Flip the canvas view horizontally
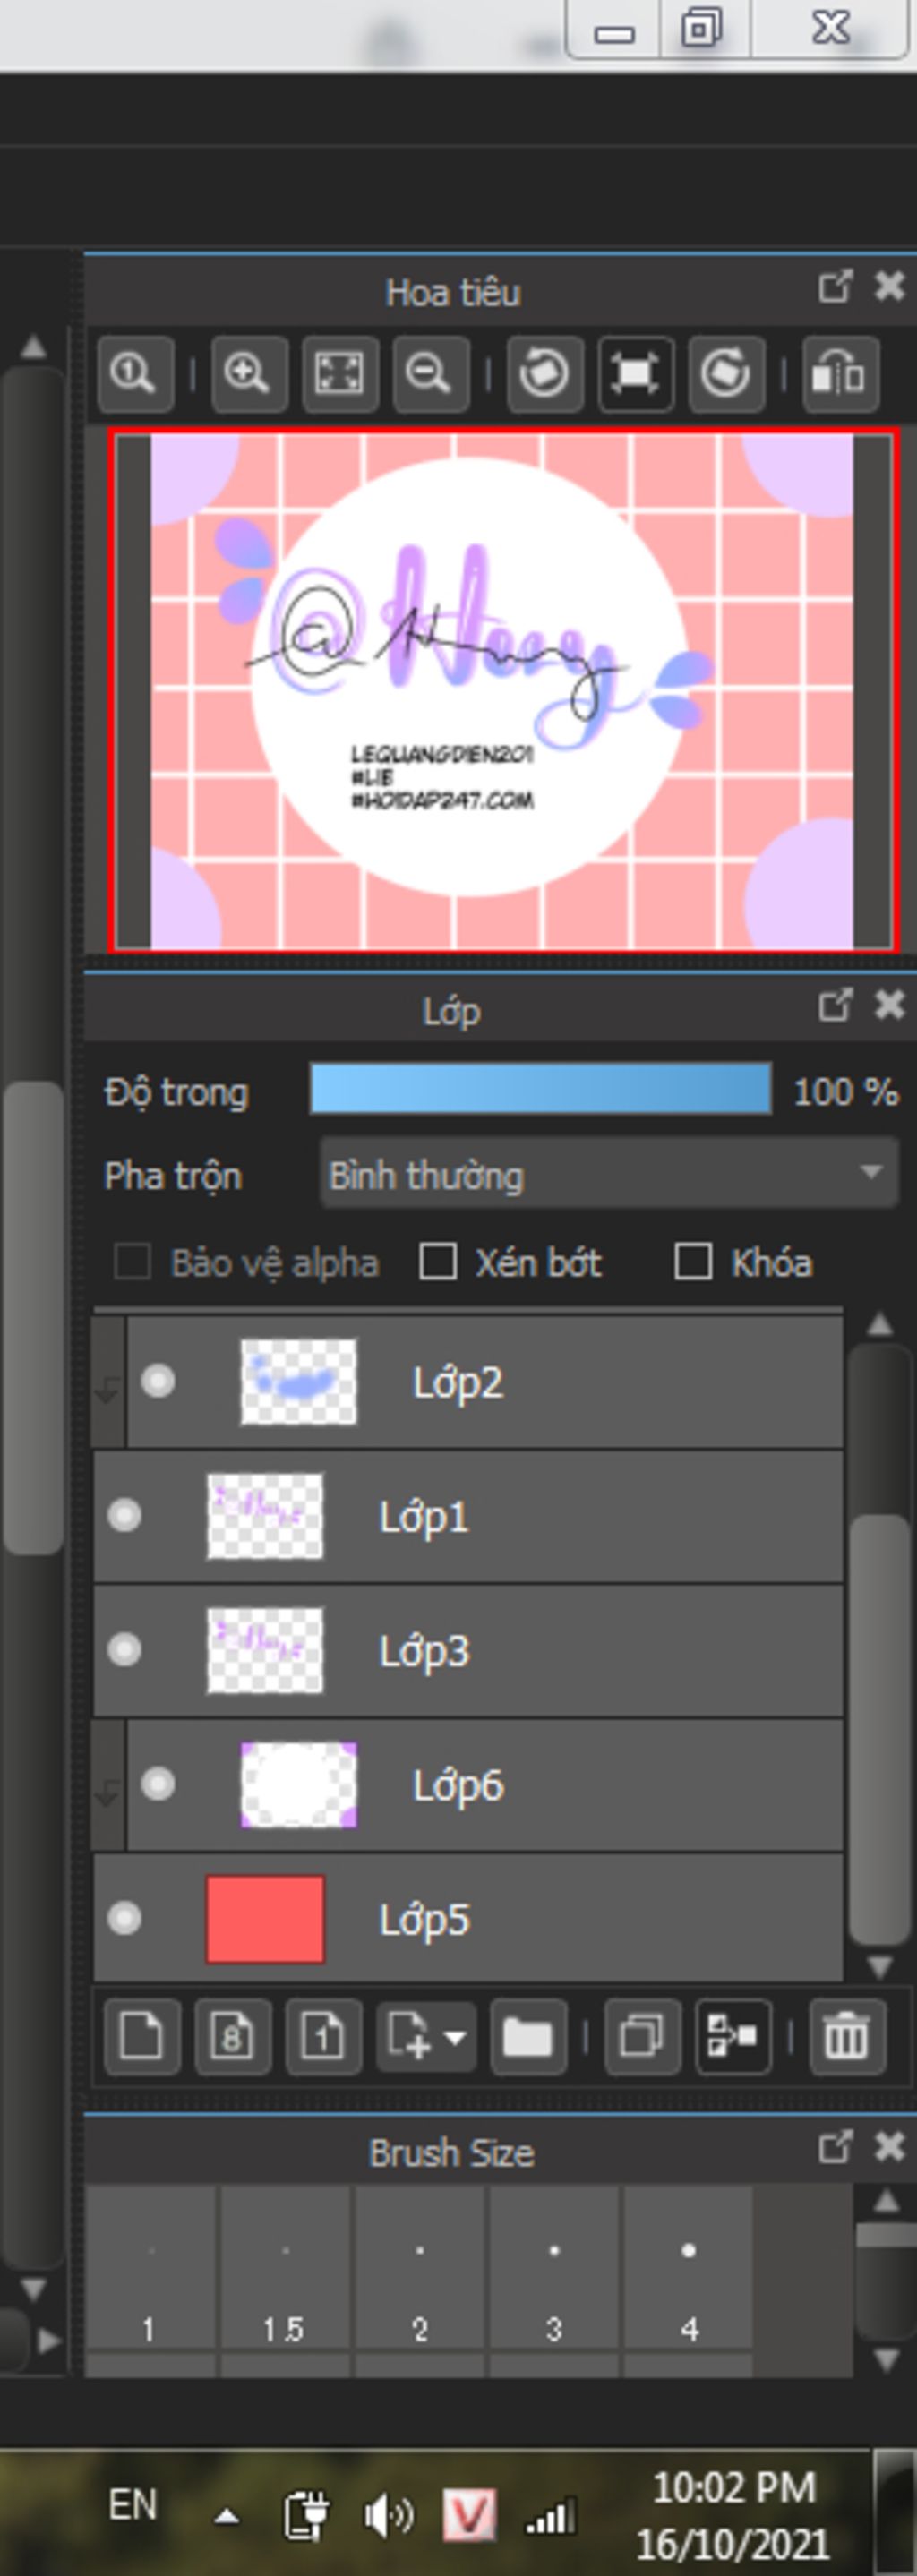The width and height of the screenshot is (917, 2576). (840, 374)
